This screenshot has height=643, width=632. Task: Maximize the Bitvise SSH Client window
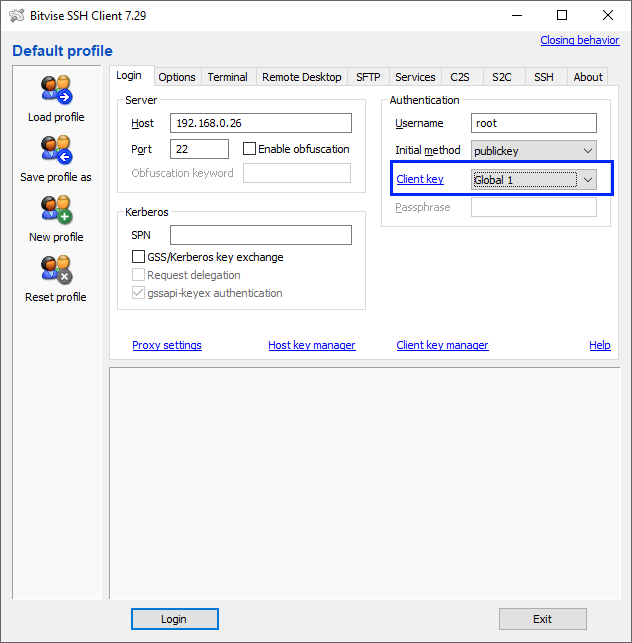(x=562, y=16)
